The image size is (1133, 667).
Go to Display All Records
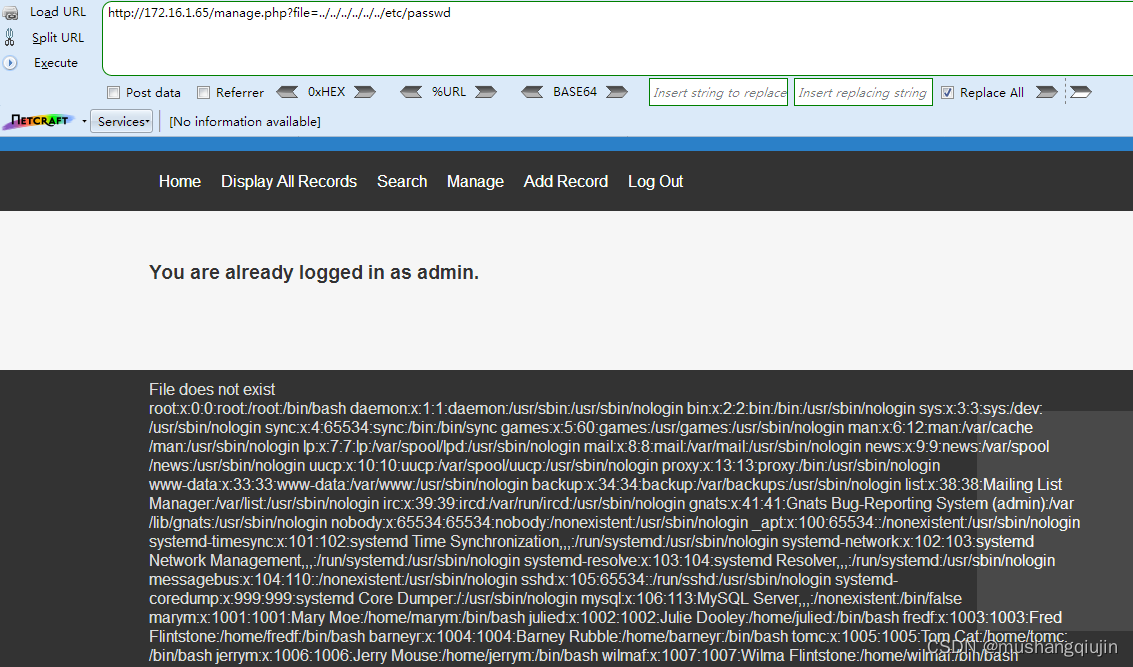tap(289, 181)
